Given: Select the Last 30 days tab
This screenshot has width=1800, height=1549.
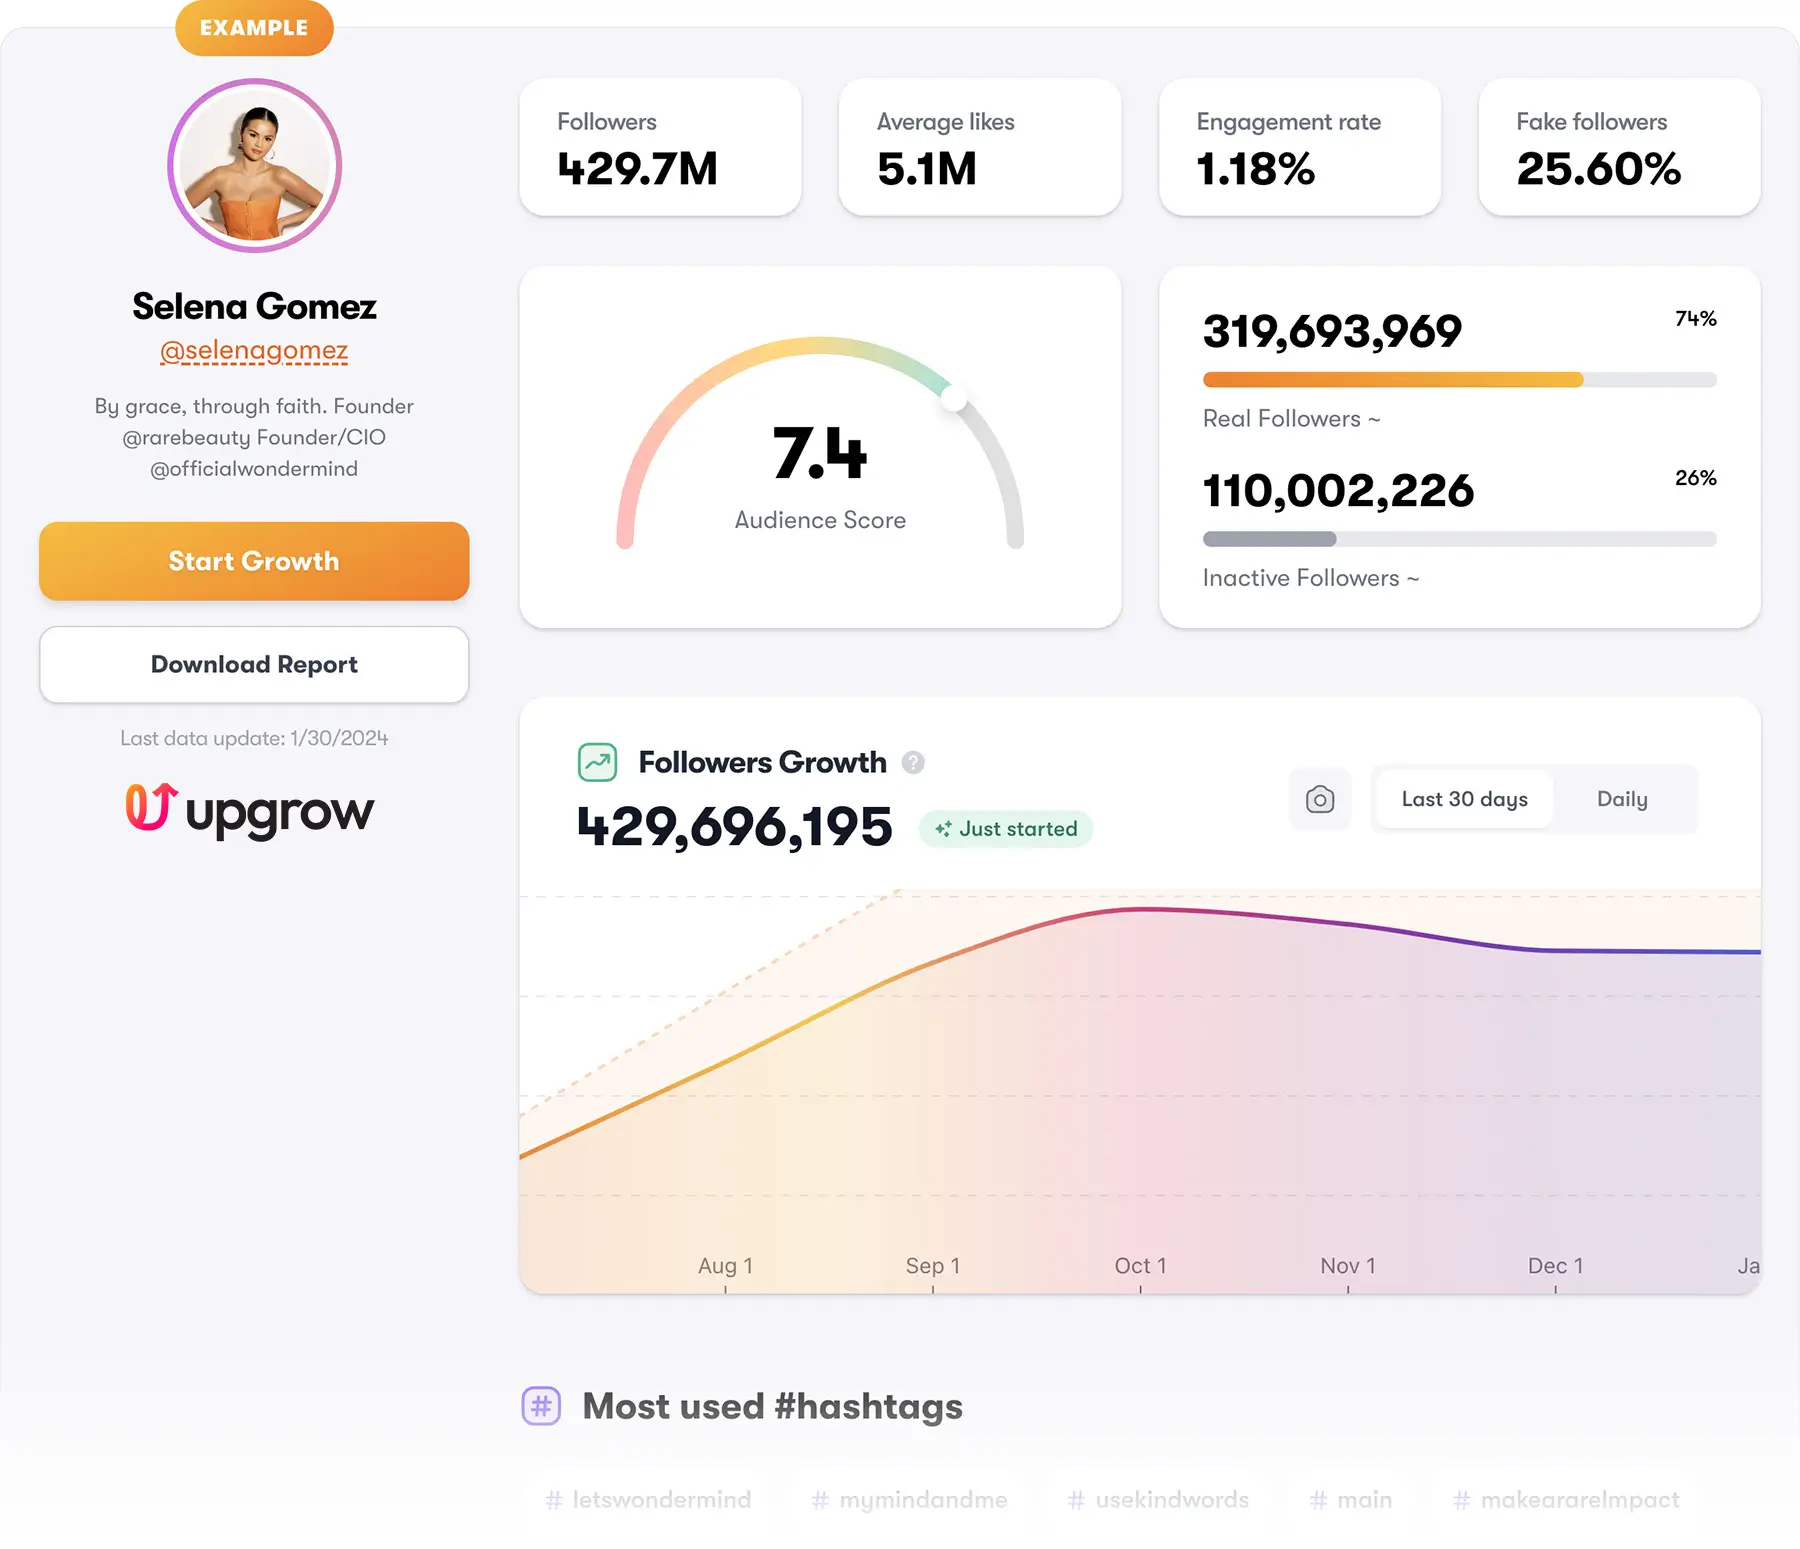Looking at the screenshot, I should tap(1462, 799).
